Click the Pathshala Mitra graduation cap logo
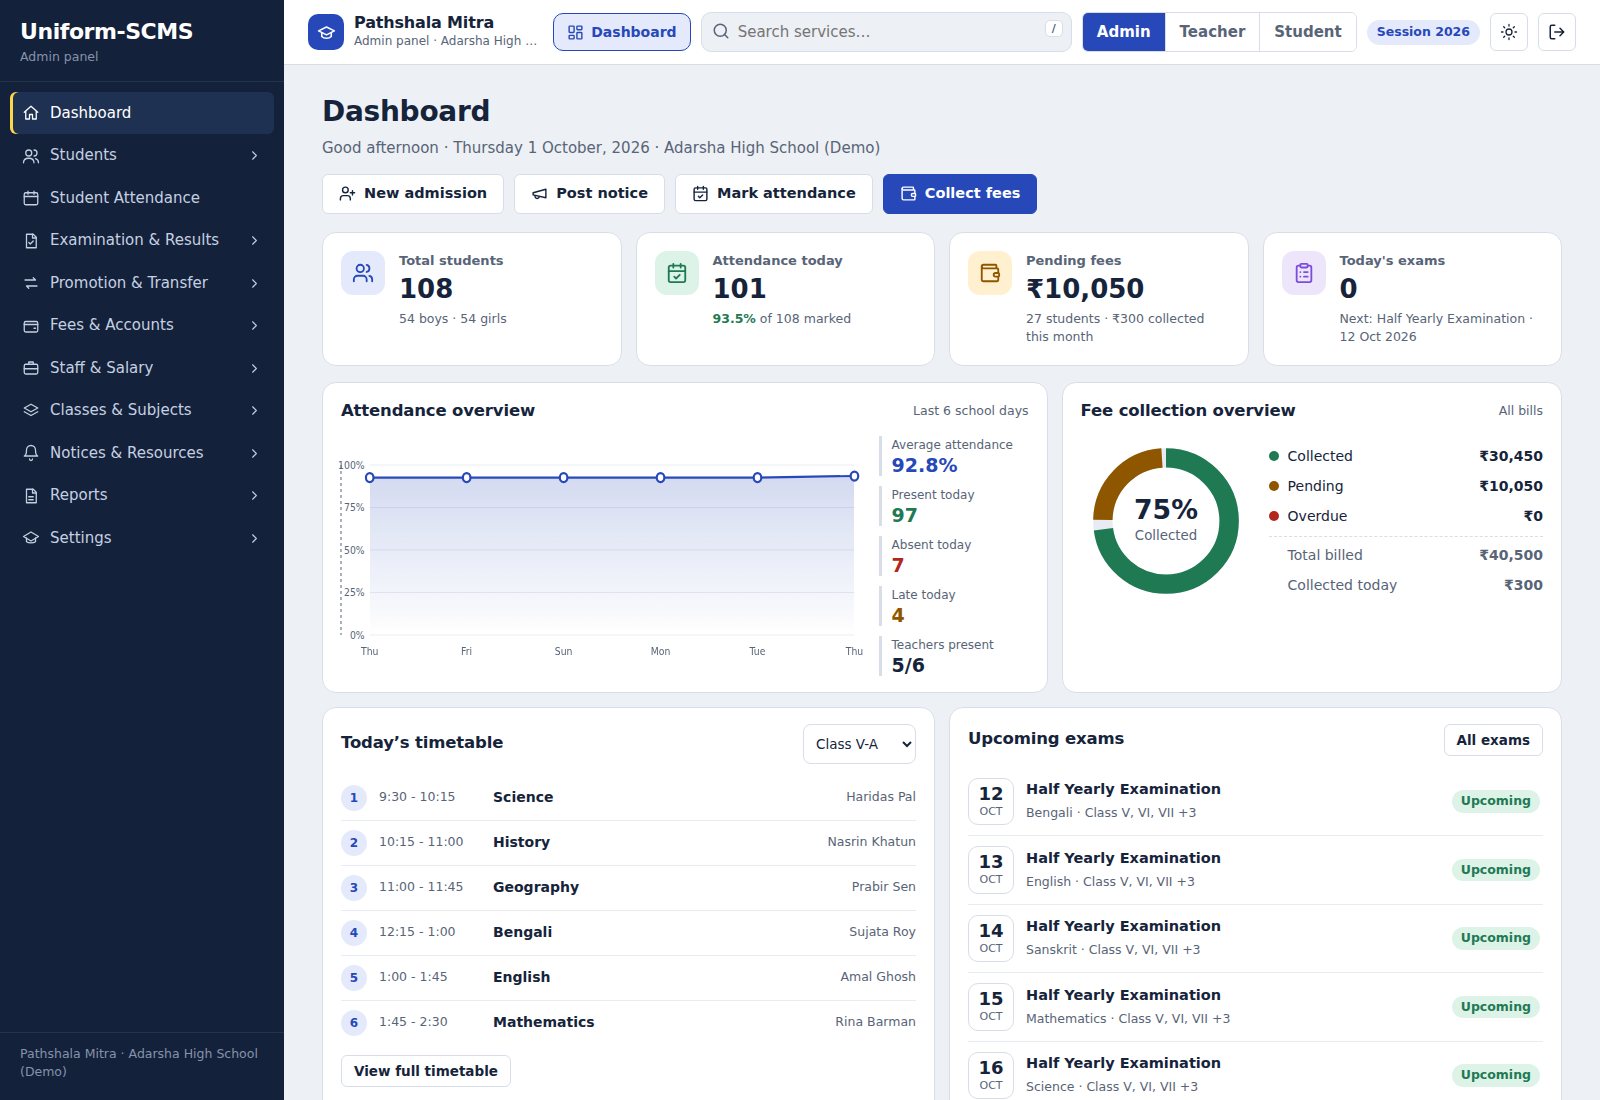This screenshot has height=1100, width=1600. [326, 32]
